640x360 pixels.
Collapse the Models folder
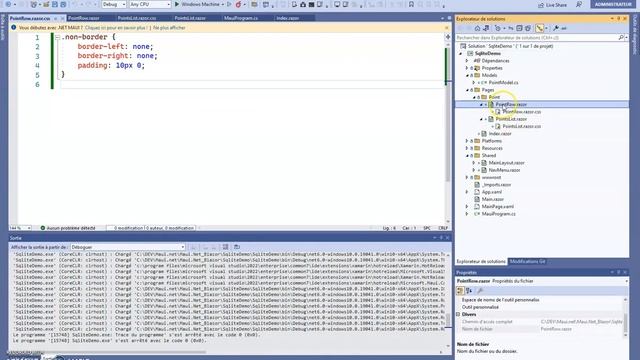coord(467,76)
